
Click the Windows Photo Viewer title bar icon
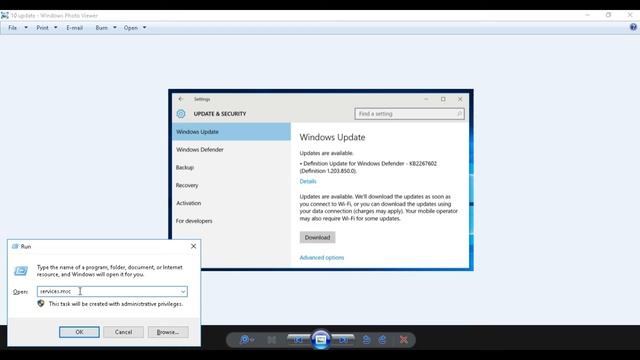[4, 16]
